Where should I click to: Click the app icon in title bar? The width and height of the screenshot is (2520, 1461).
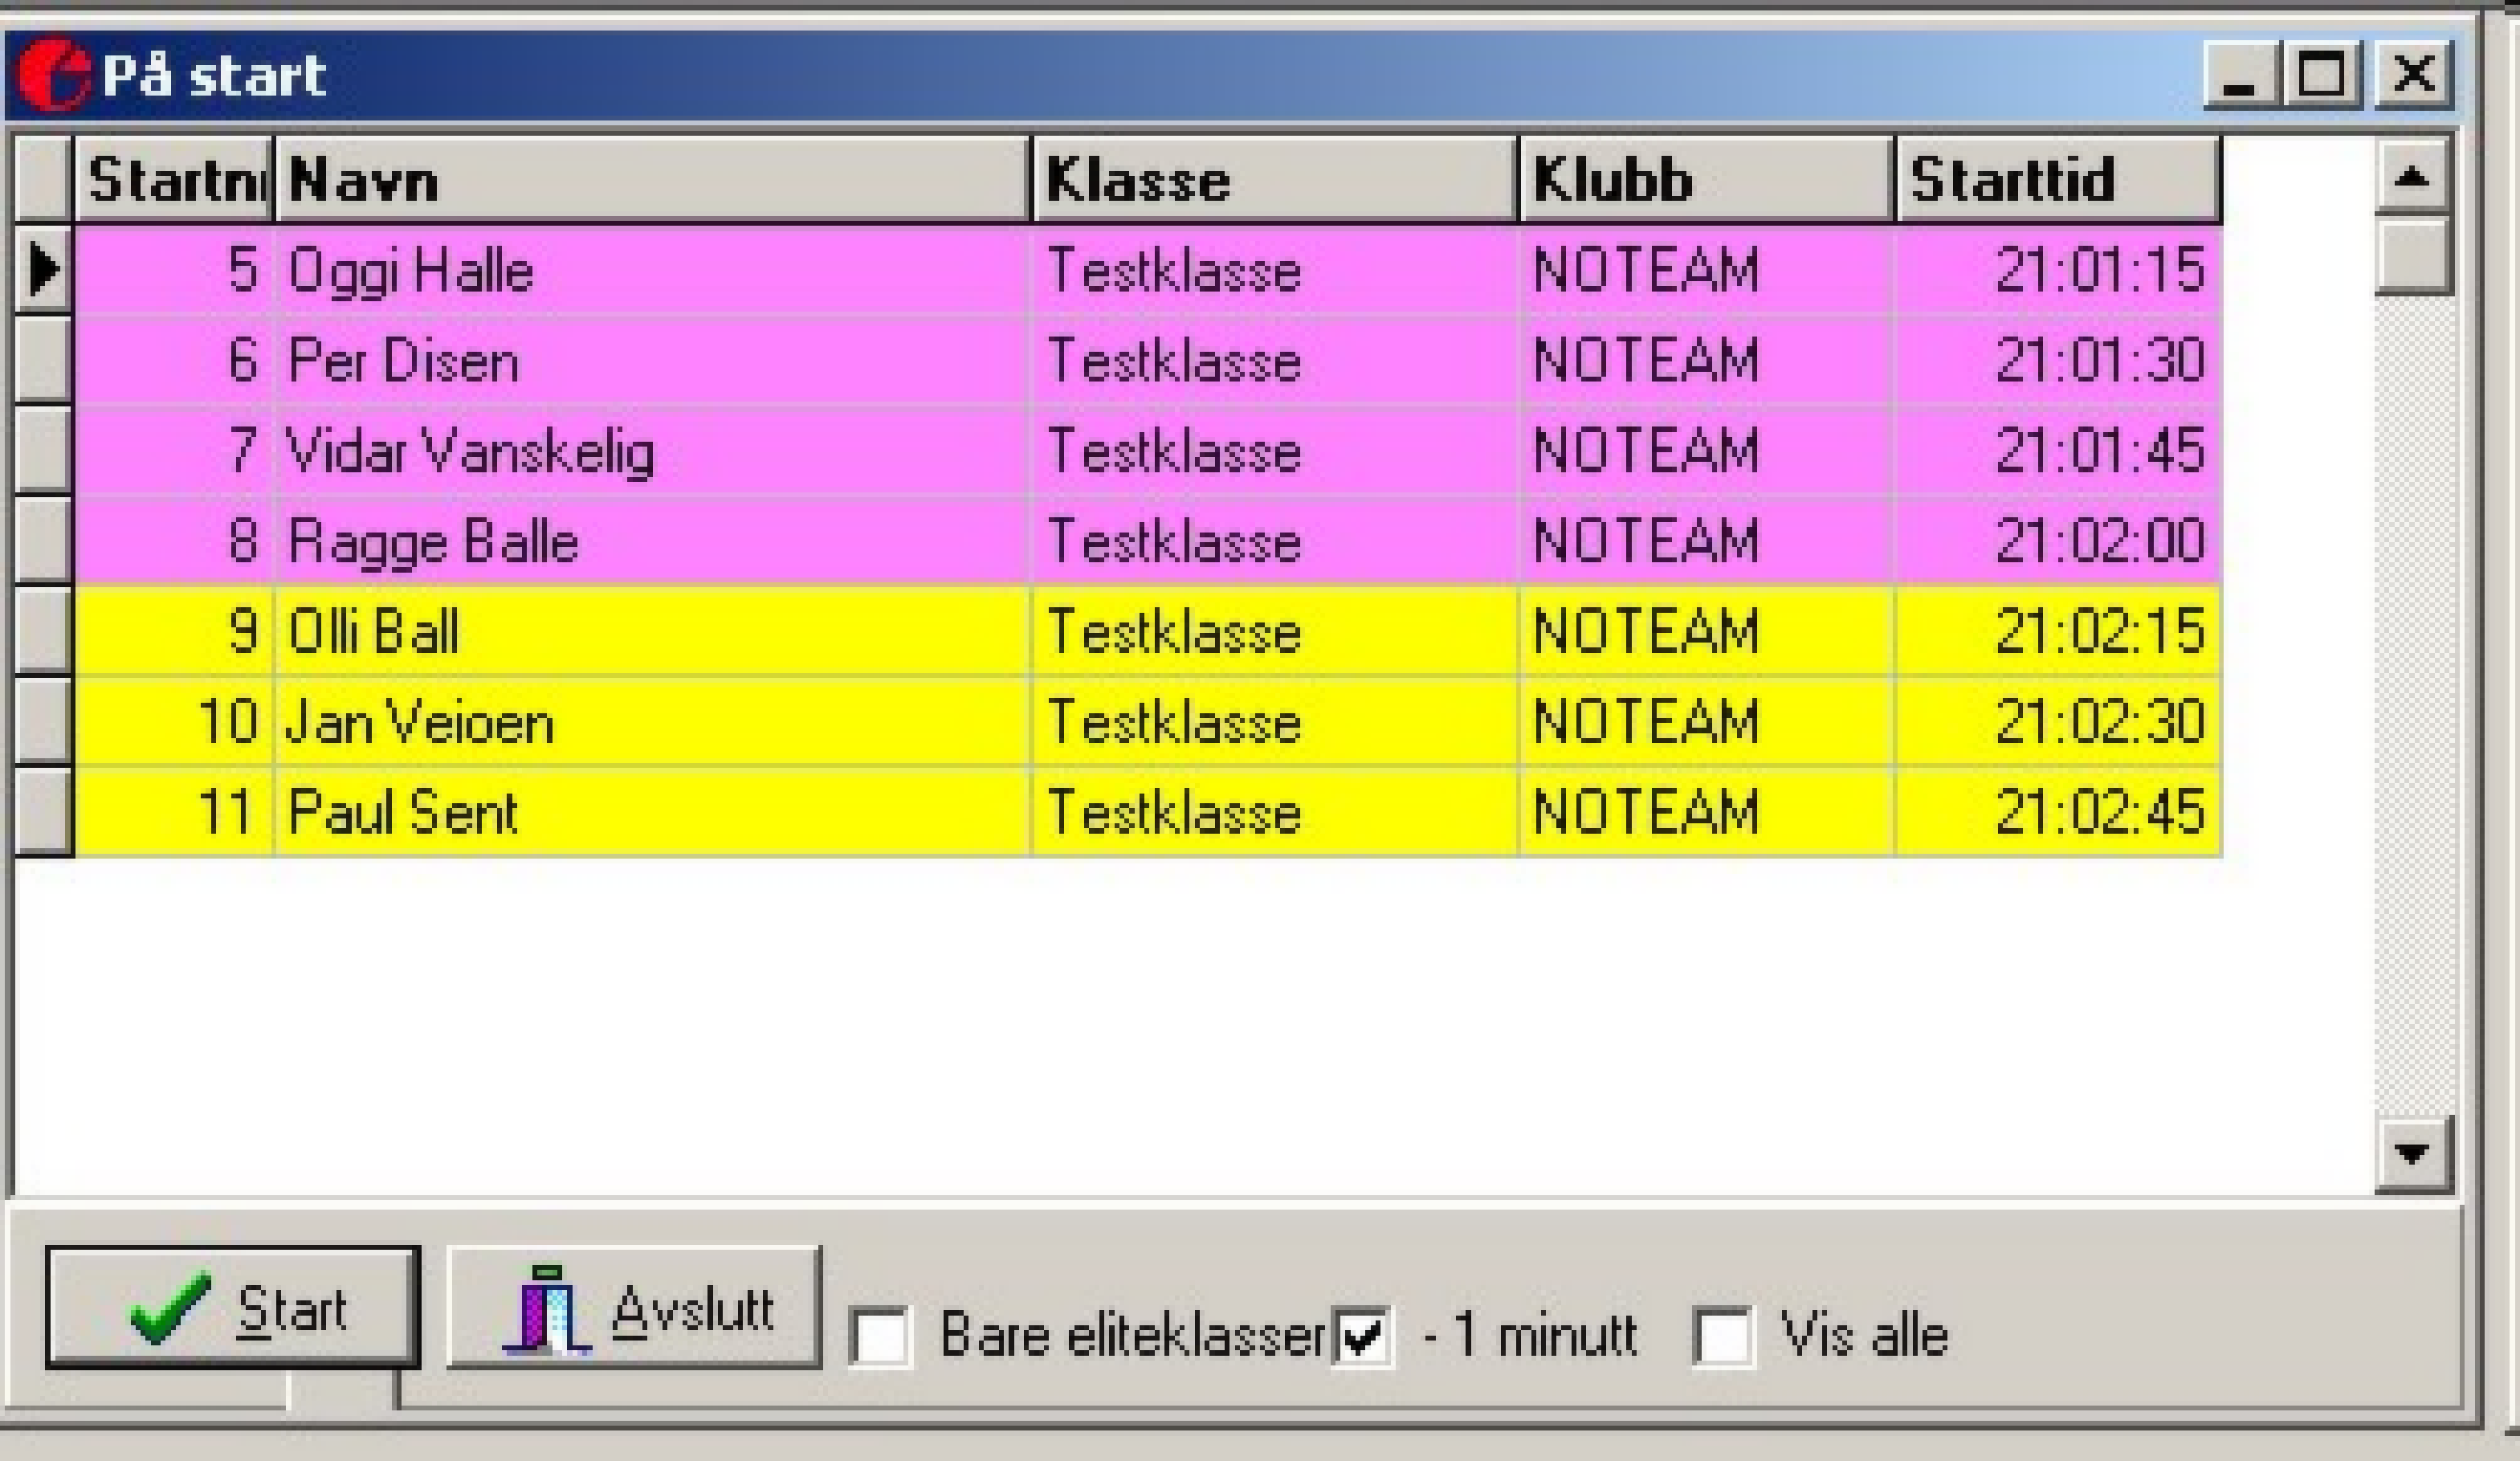point(55,75)
